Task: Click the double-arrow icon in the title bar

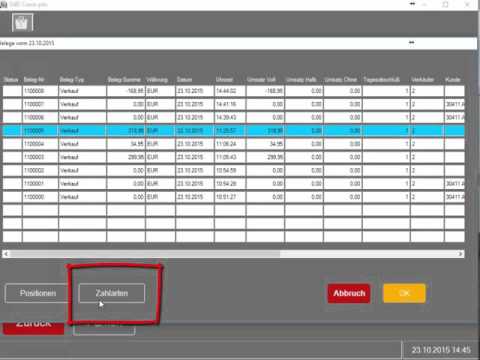Action: click(412, 4)
